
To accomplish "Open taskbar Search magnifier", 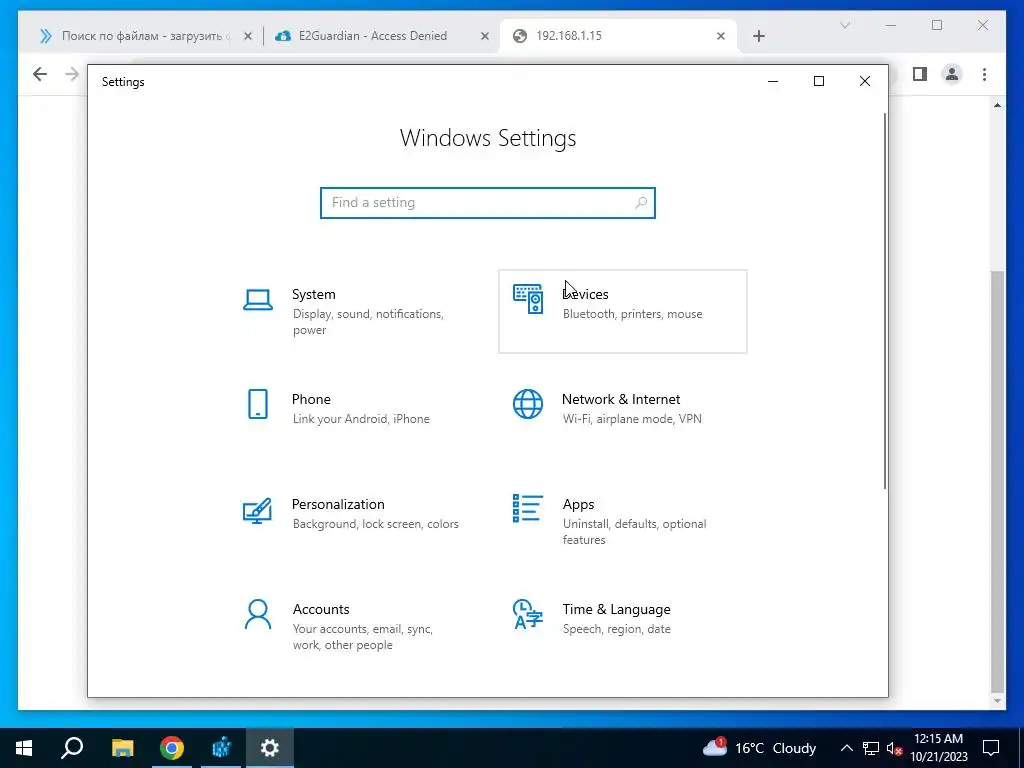I will point(72,748).
